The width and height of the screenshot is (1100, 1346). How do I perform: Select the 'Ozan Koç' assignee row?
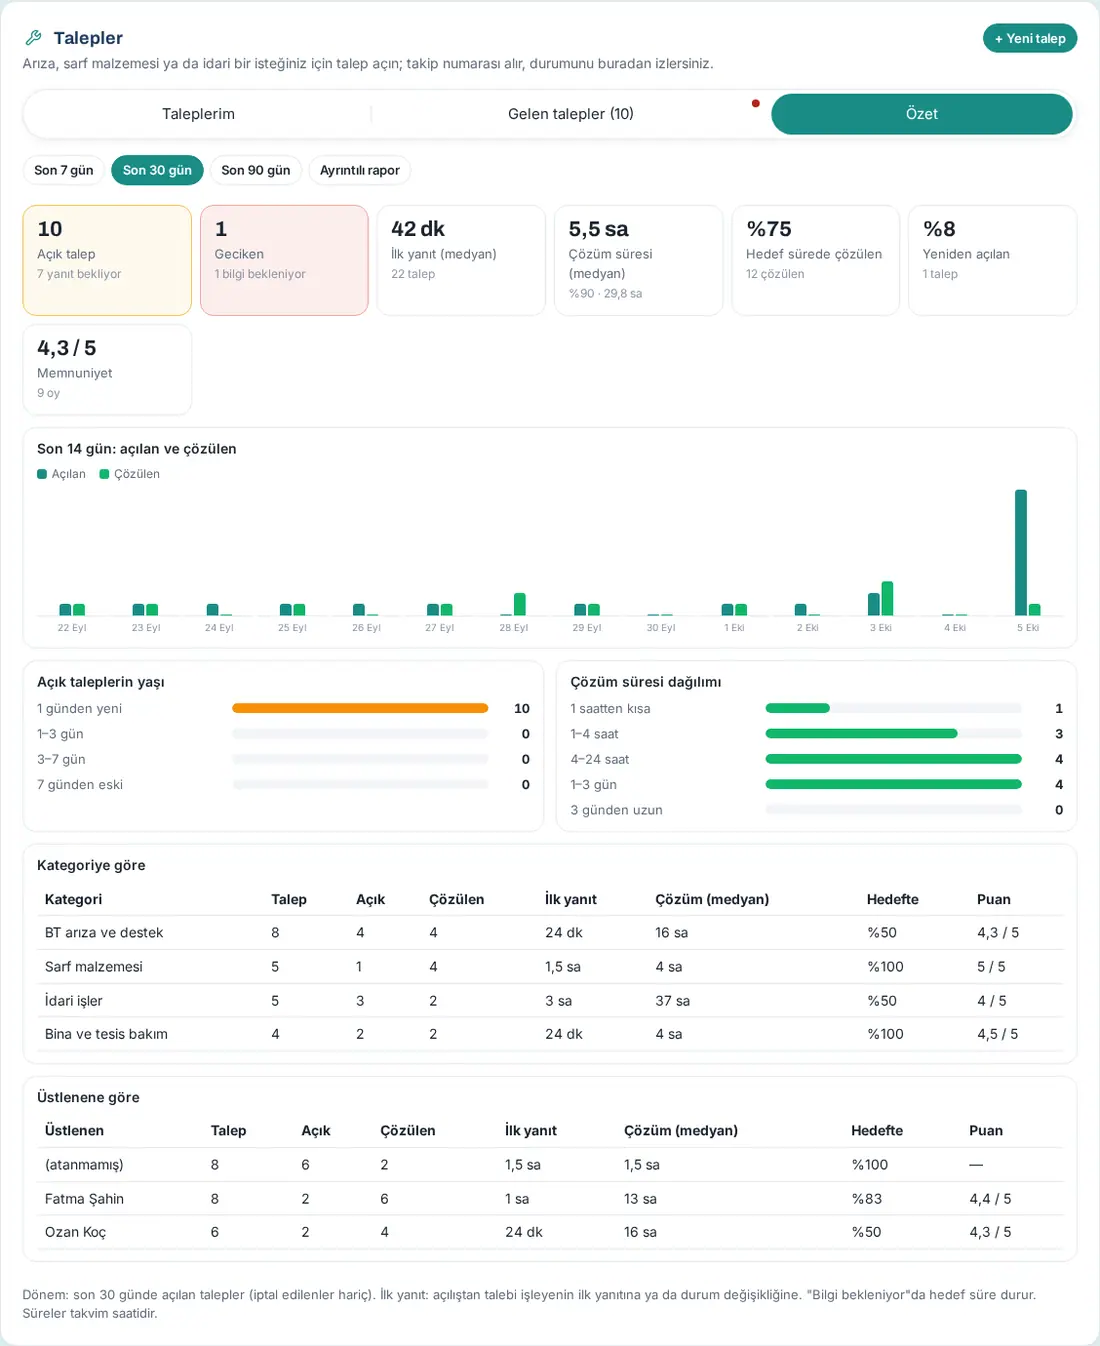click(550, 1232)
